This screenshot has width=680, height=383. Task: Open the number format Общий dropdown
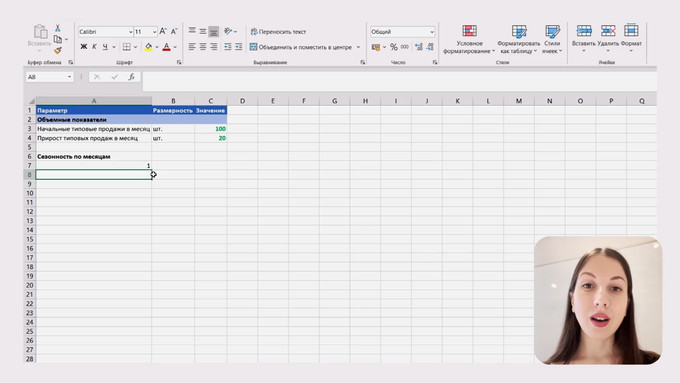[x=432, y=32]
